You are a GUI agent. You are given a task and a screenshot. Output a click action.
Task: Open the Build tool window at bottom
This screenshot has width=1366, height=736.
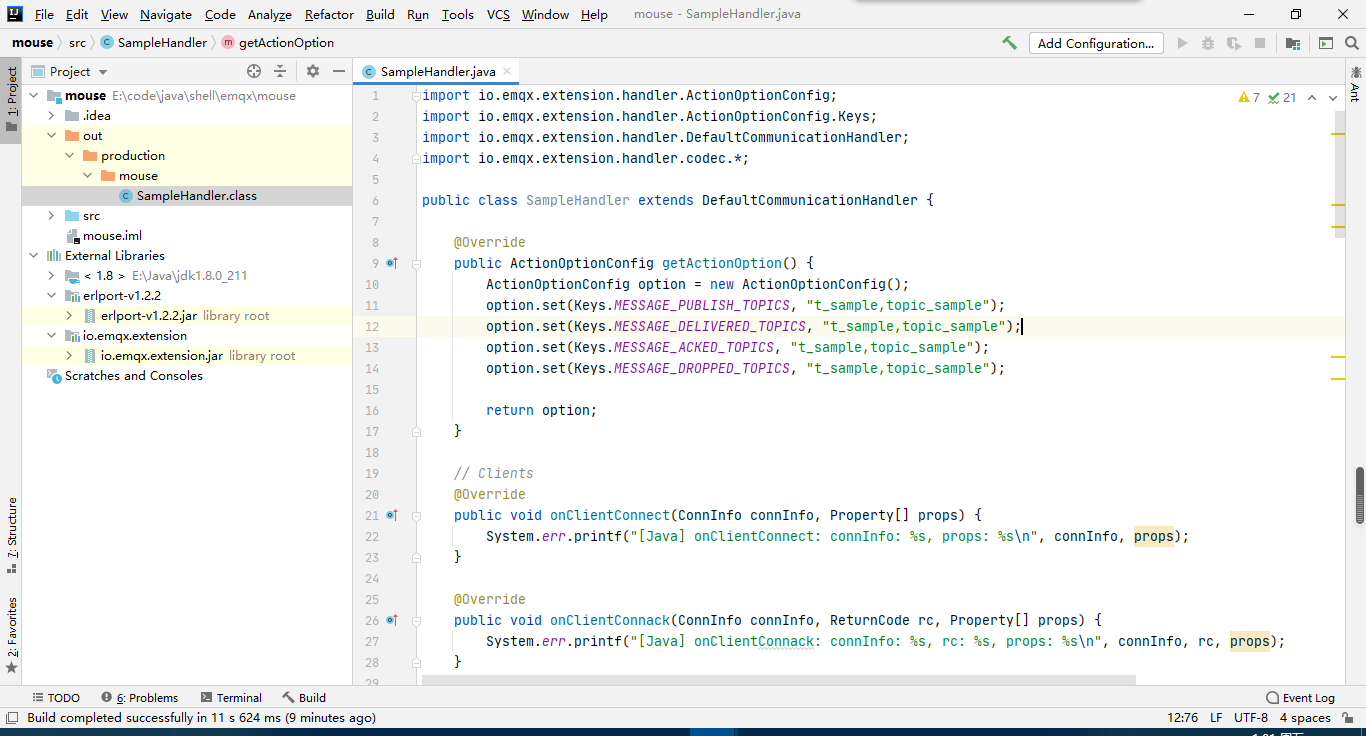point(304,698)
